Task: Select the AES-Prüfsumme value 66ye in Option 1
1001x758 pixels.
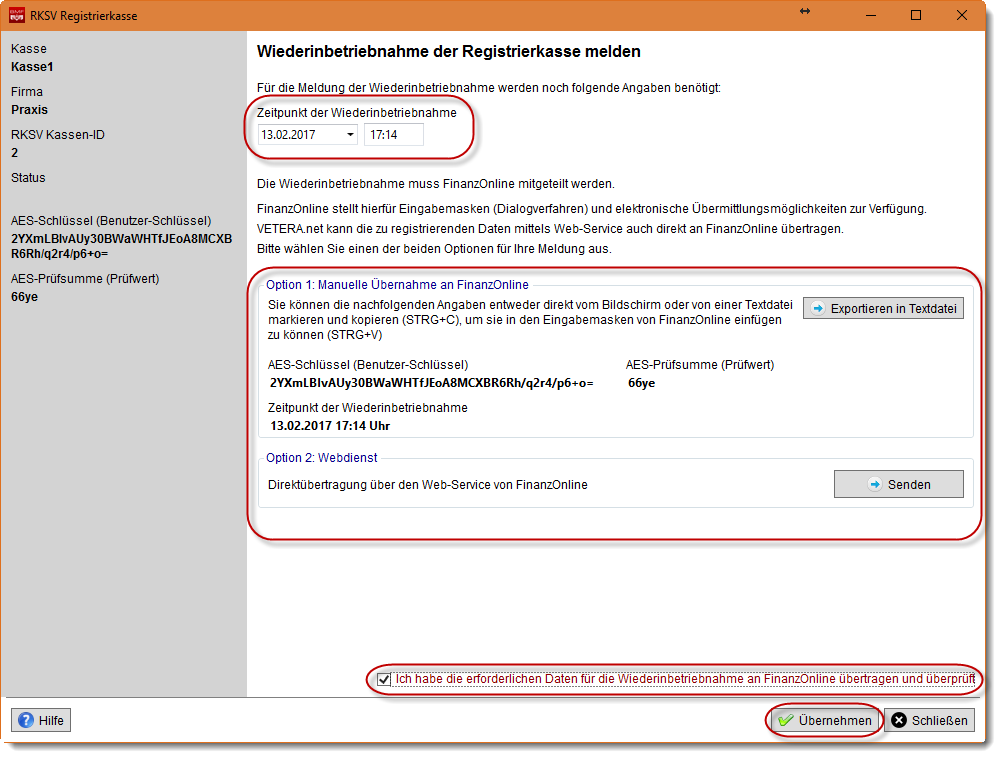Action: pos(641,383)
